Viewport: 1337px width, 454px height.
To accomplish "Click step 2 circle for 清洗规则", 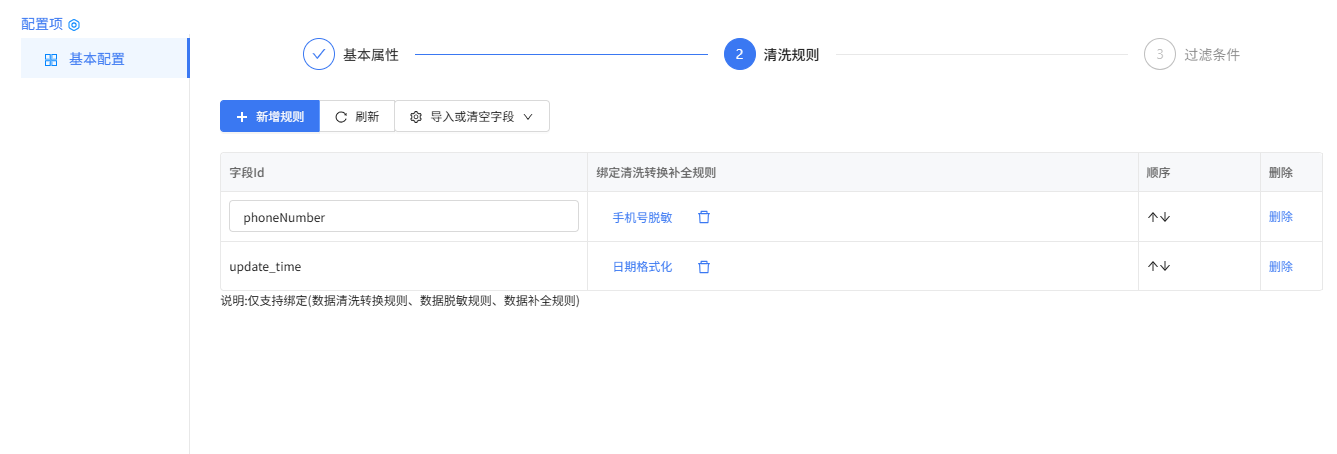I will point(740,54).
